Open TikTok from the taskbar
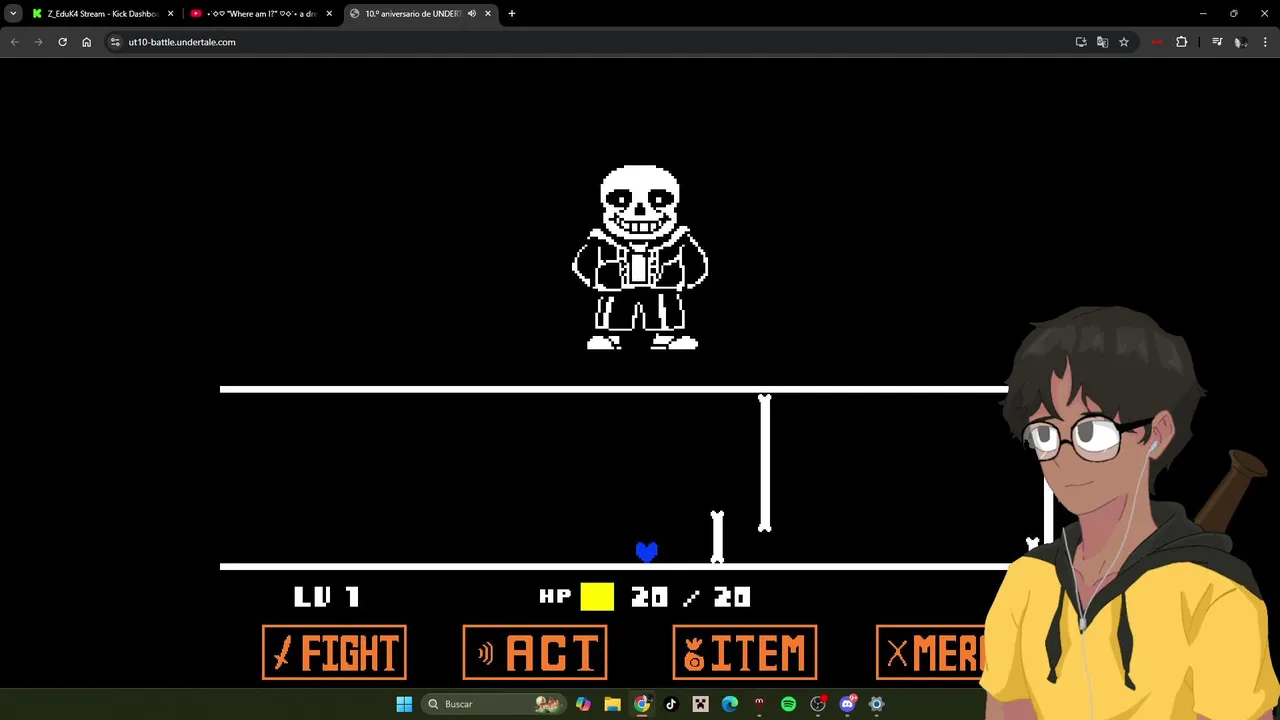Viewport: 1280px width, 720px height. tap(671, 704)
